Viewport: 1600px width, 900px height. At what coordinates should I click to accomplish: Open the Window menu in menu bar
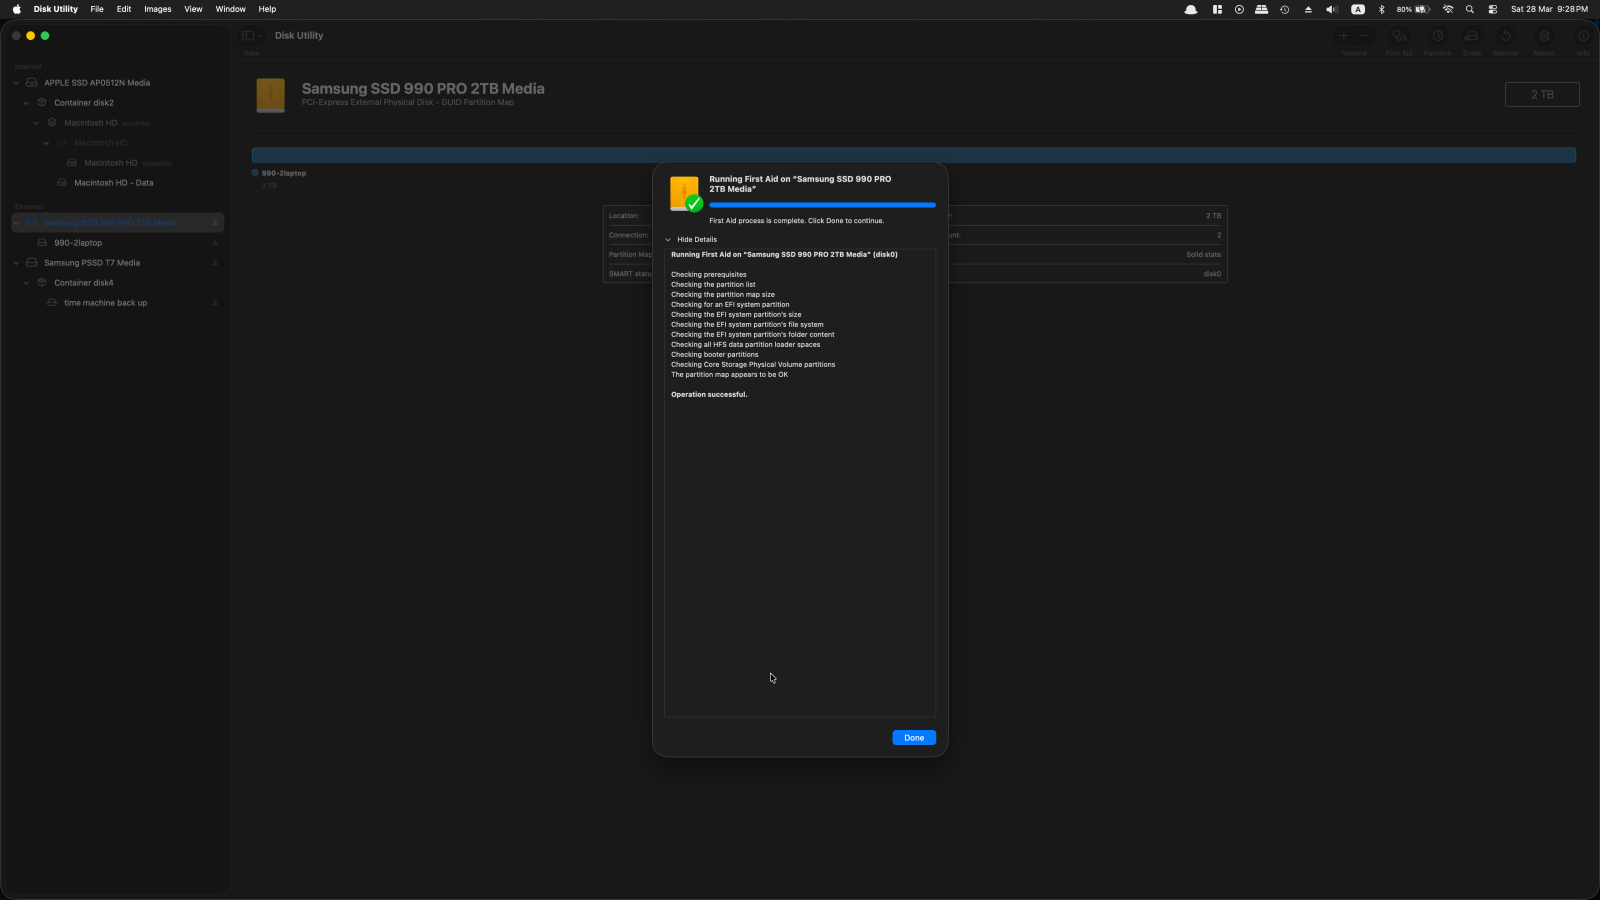tap(230, 9)
